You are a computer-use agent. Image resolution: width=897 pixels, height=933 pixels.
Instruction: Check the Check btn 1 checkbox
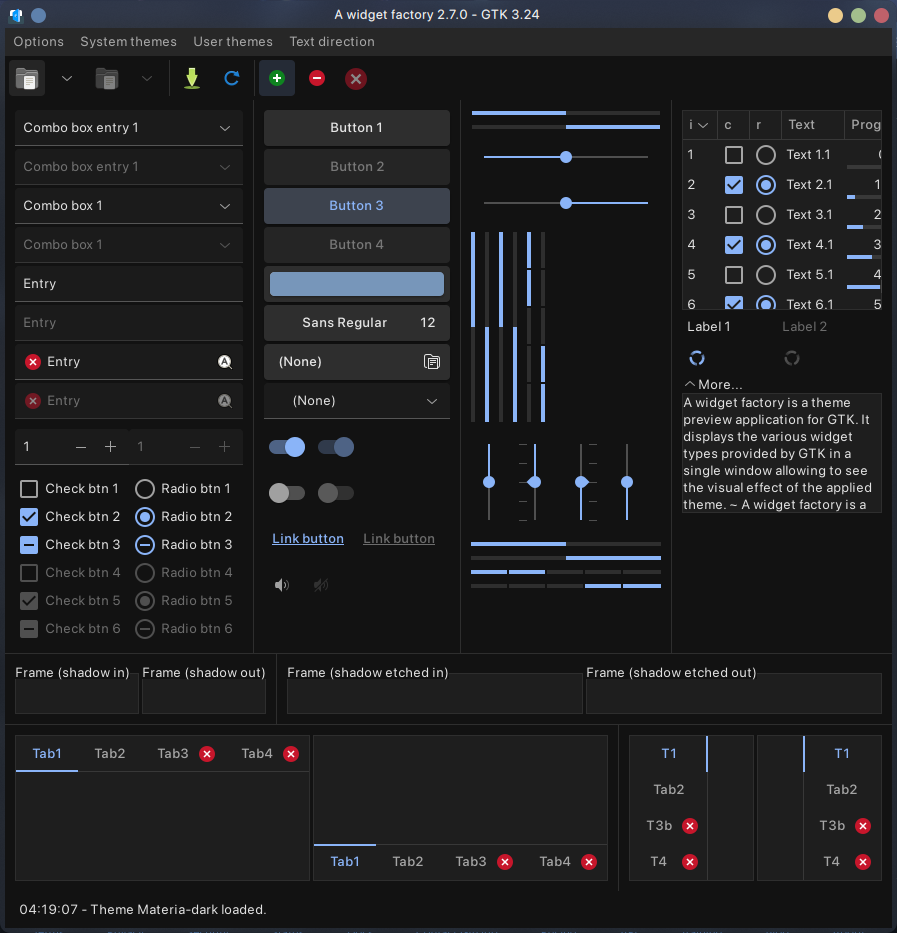29,488
